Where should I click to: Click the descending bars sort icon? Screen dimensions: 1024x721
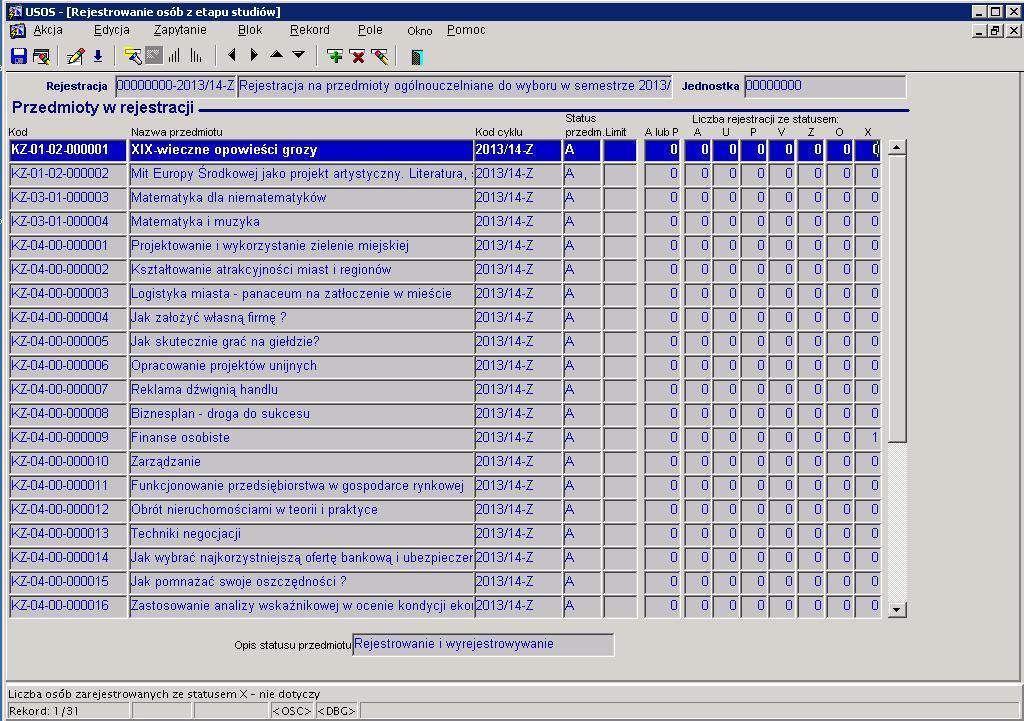coord(196,56)
